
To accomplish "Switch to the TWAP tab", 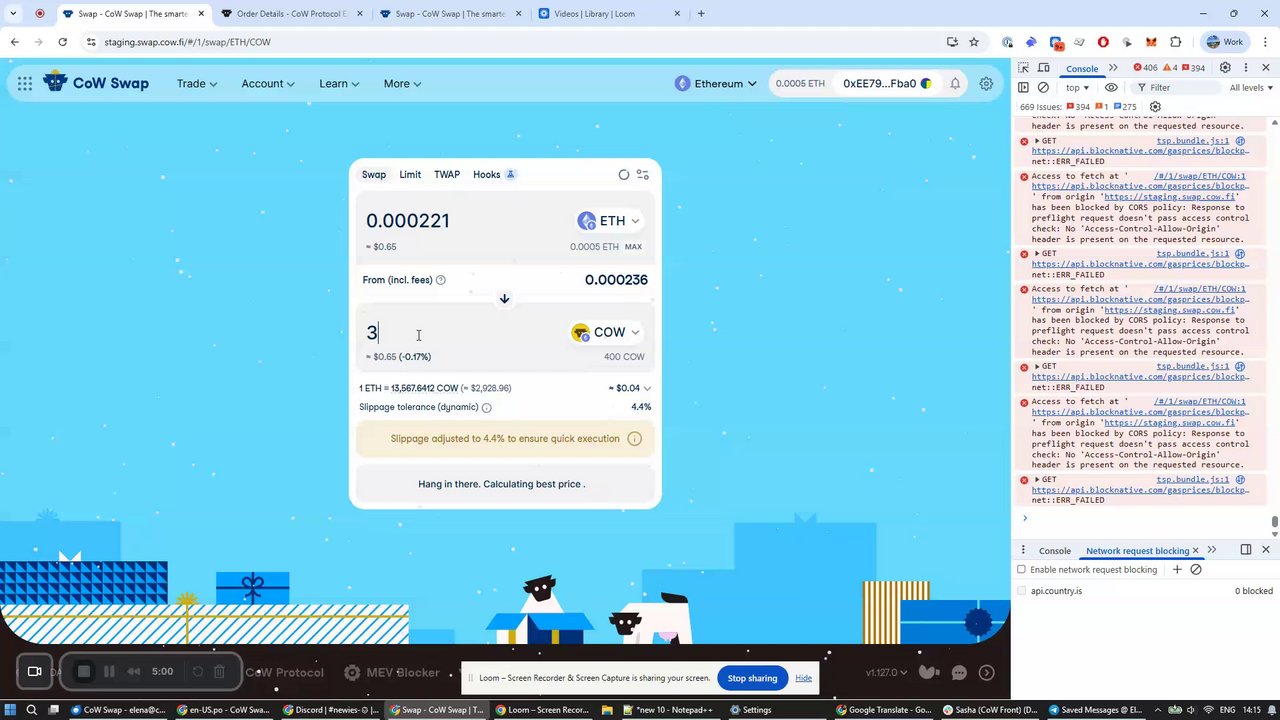I will point(447,175).
